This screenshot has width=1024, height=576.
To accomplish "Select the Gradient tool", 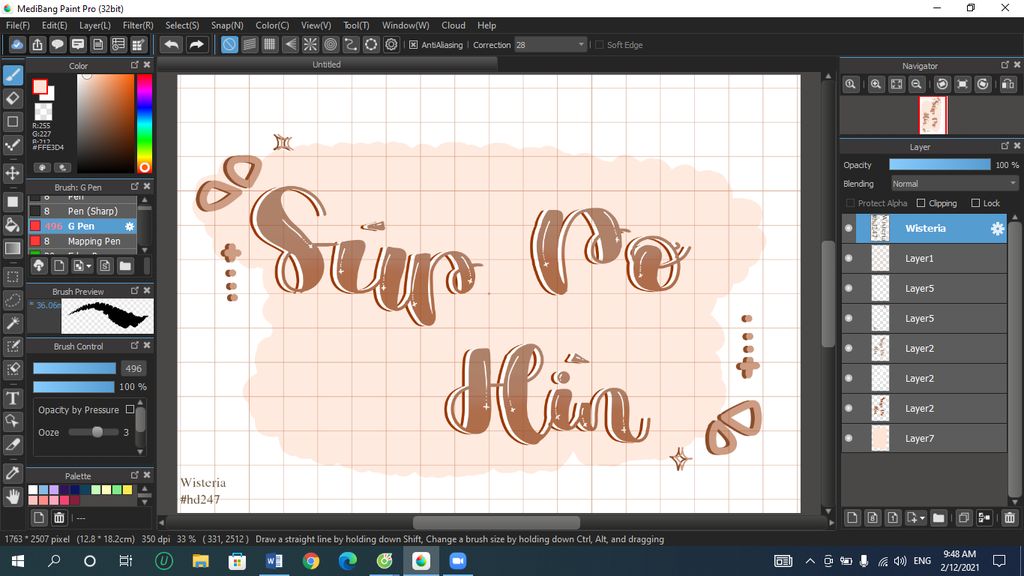I will coord(12,248).
